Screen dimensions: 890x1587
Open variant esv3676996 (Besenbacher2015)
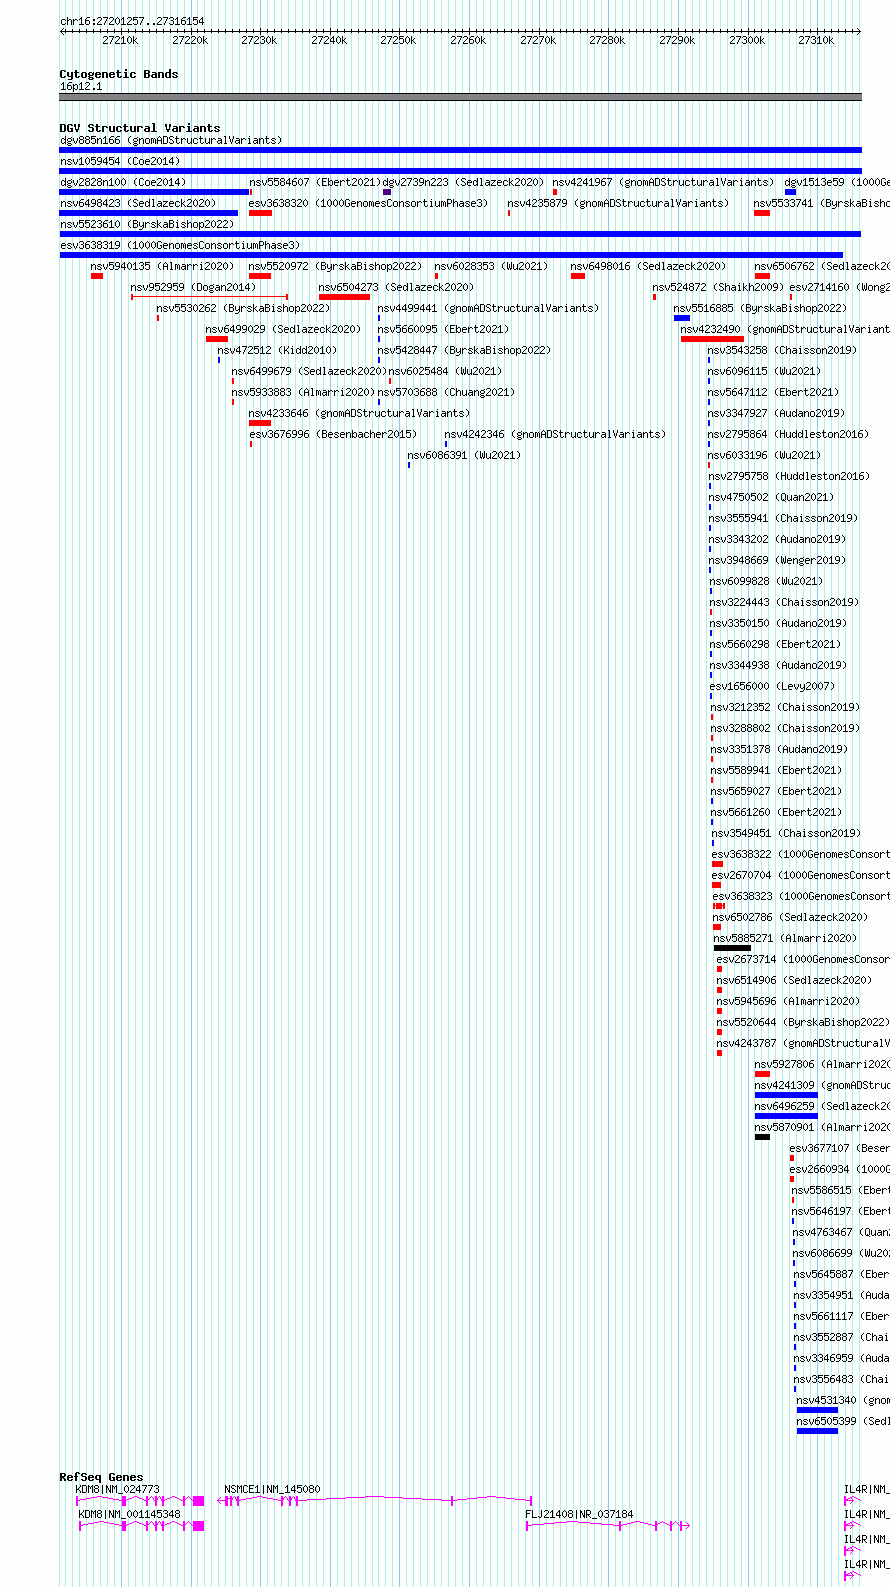point(334,434)
